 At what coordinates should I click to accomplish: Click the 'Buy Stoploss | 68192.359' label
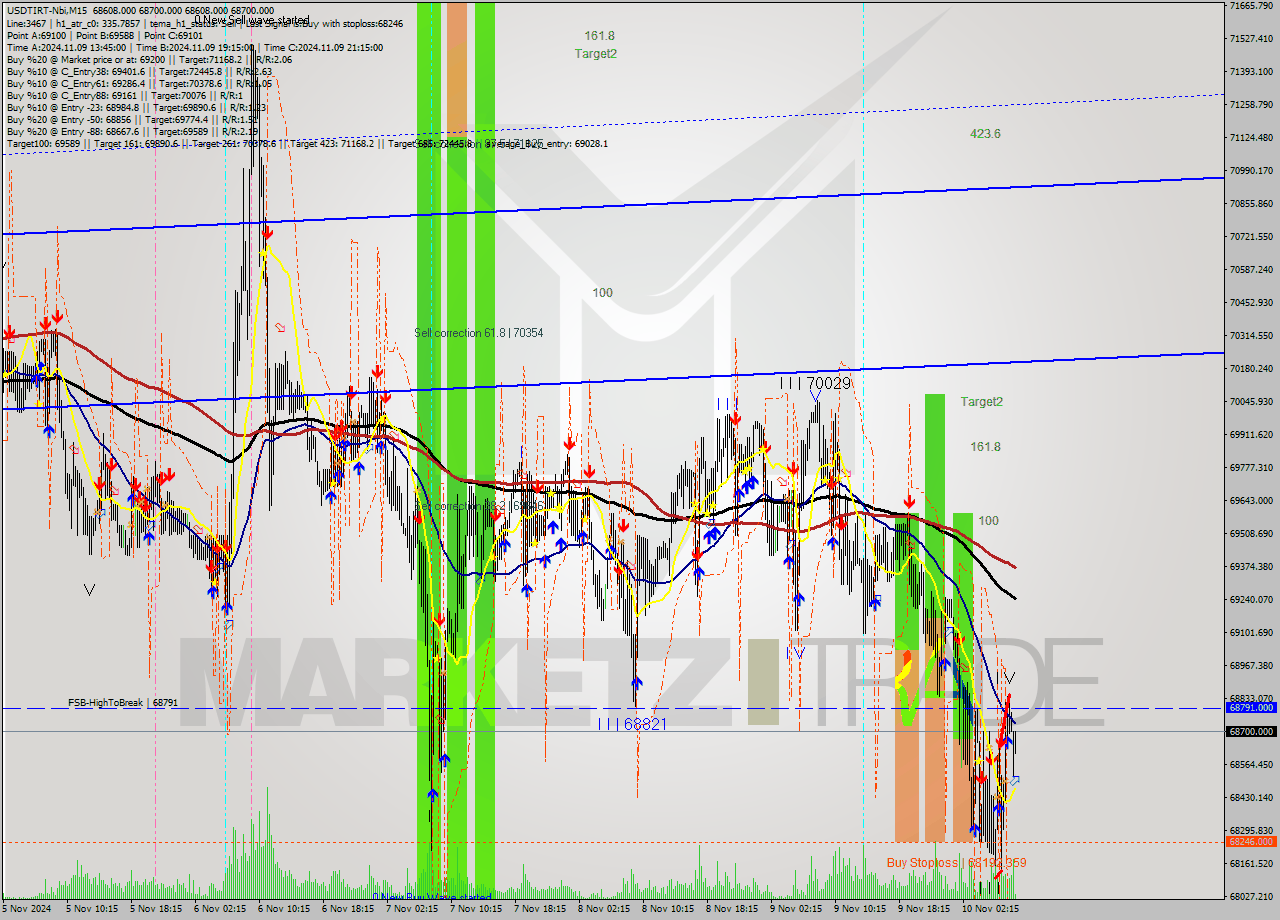(x=956, y=862)
